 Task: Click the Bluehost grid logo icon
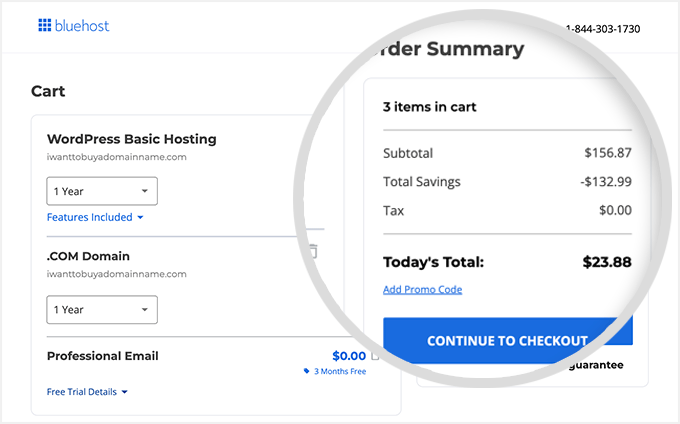(x=44, y=25)
